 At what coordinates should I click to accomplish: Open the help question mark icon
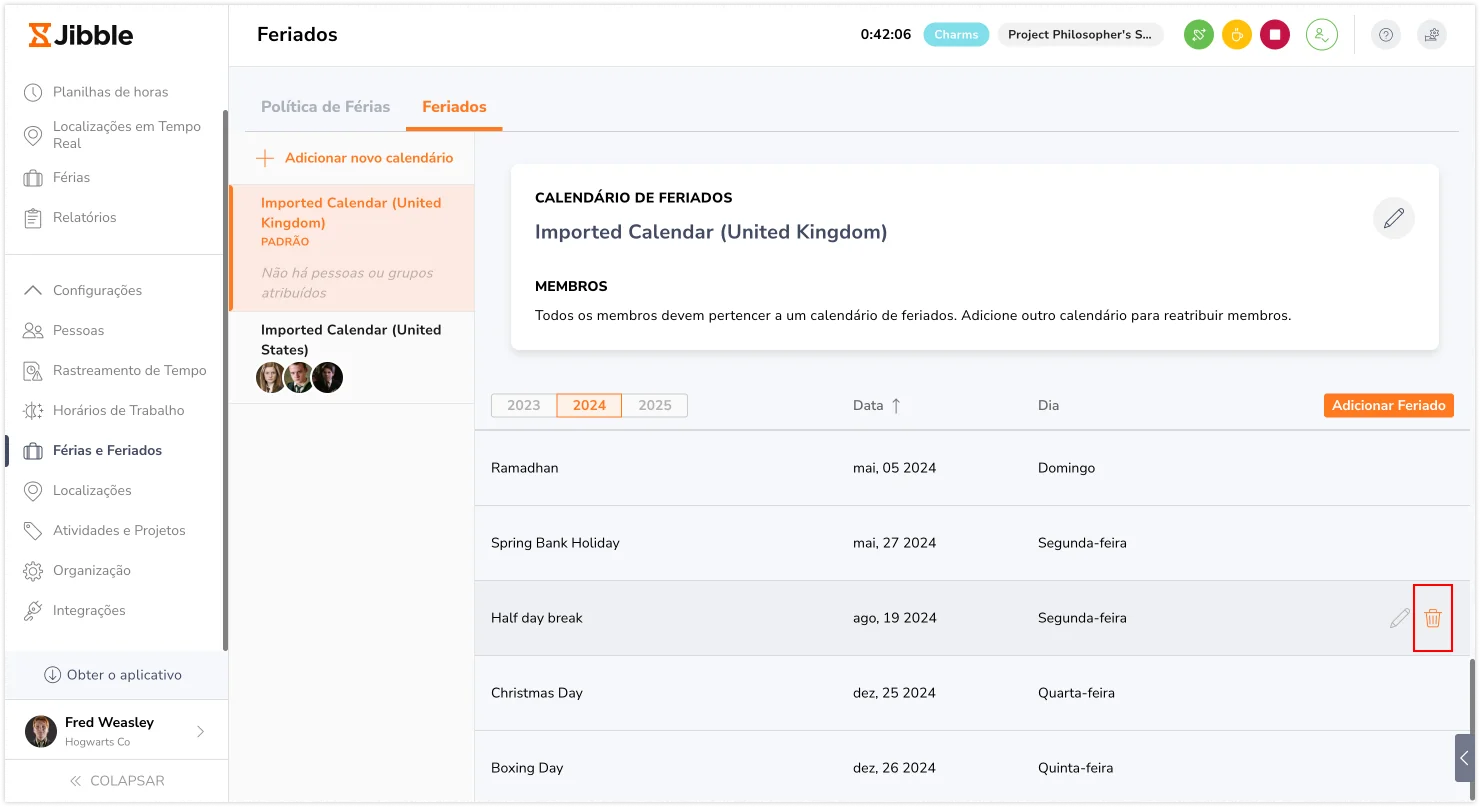tap(1385, 35)
